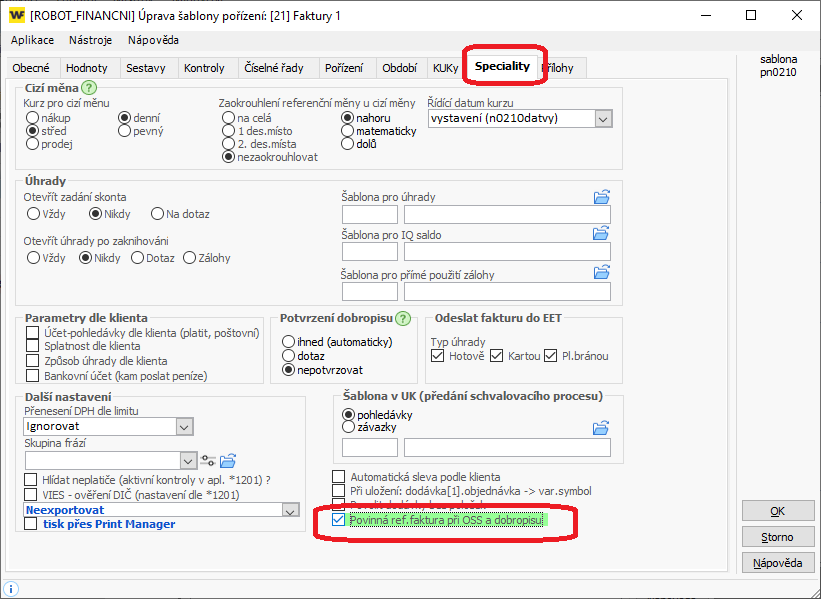Open folder icon next to Skupina frází
Image resolution: width=821 pixels, height=599 pixels.
228,461
